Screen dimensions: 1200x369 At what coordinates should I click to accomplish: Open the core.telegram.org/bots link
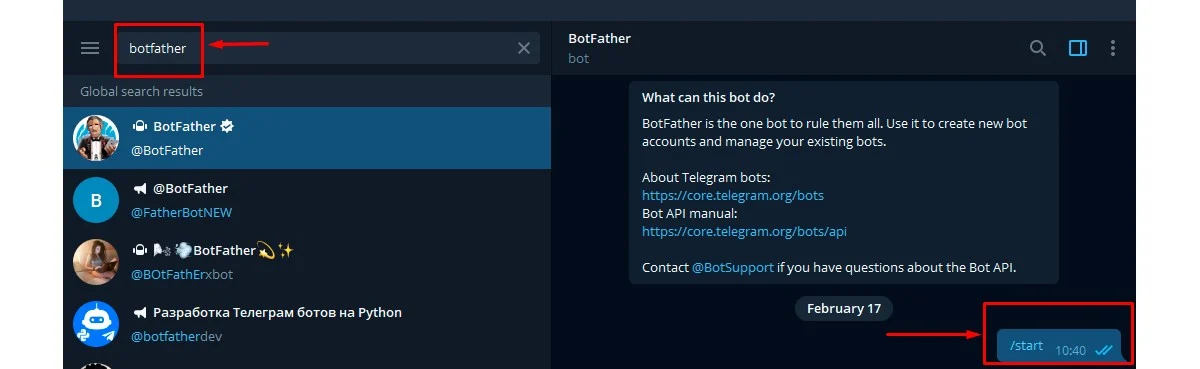[733, 195]
